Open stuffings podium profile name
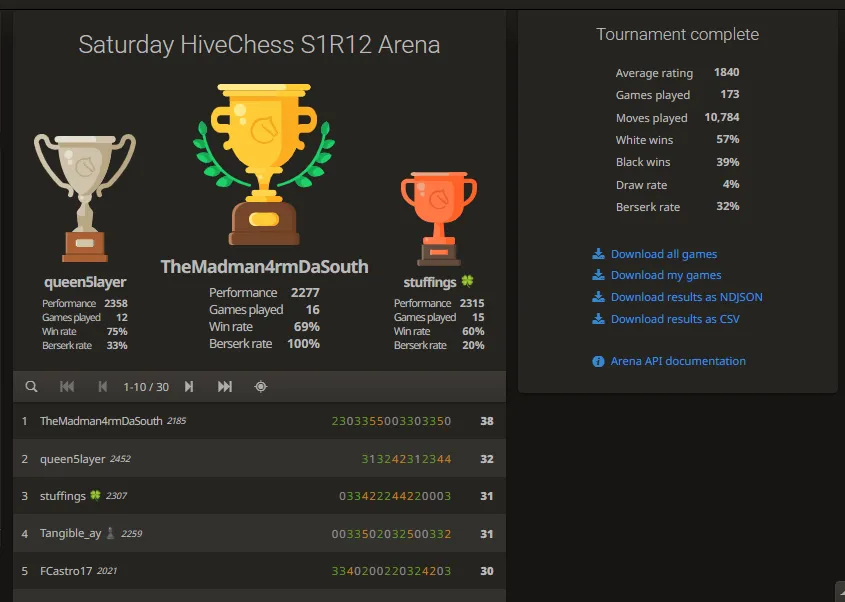 (430, 282)
